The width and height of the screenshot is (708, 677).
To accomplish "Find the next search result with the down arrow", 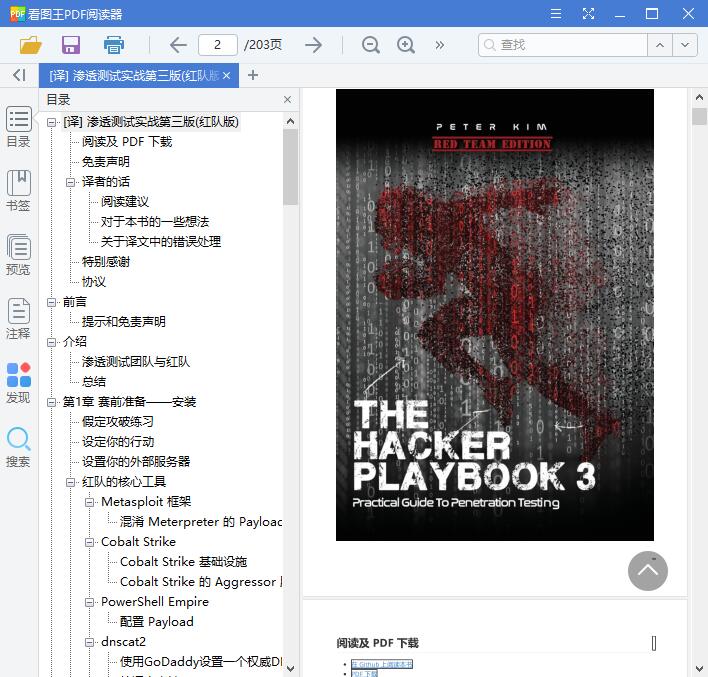I will click(x=685, y=45).
